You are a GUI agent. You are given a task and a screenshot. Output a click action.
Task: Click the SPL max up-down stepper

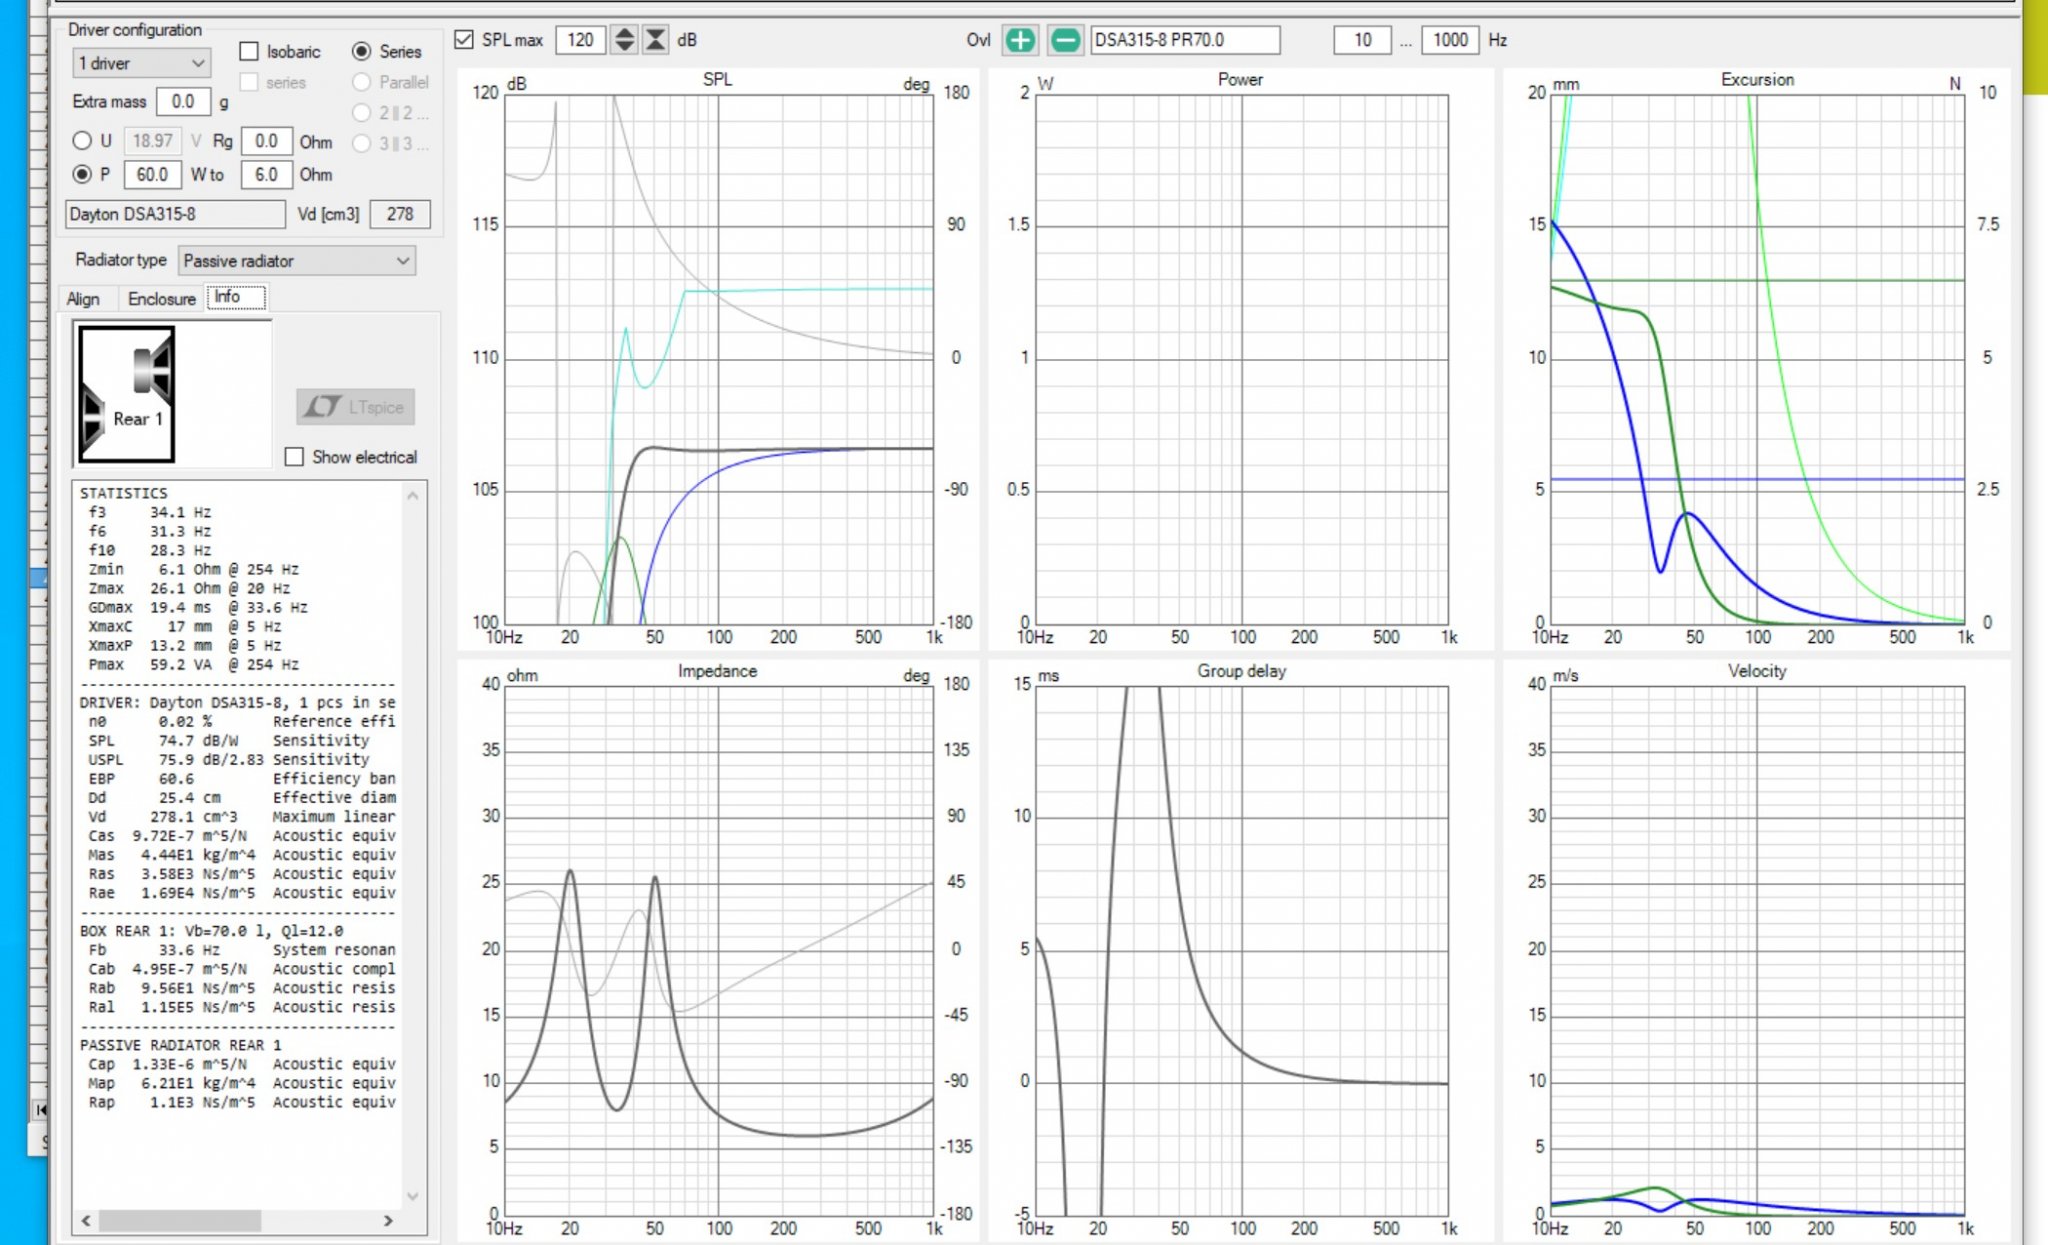(624, 40)
